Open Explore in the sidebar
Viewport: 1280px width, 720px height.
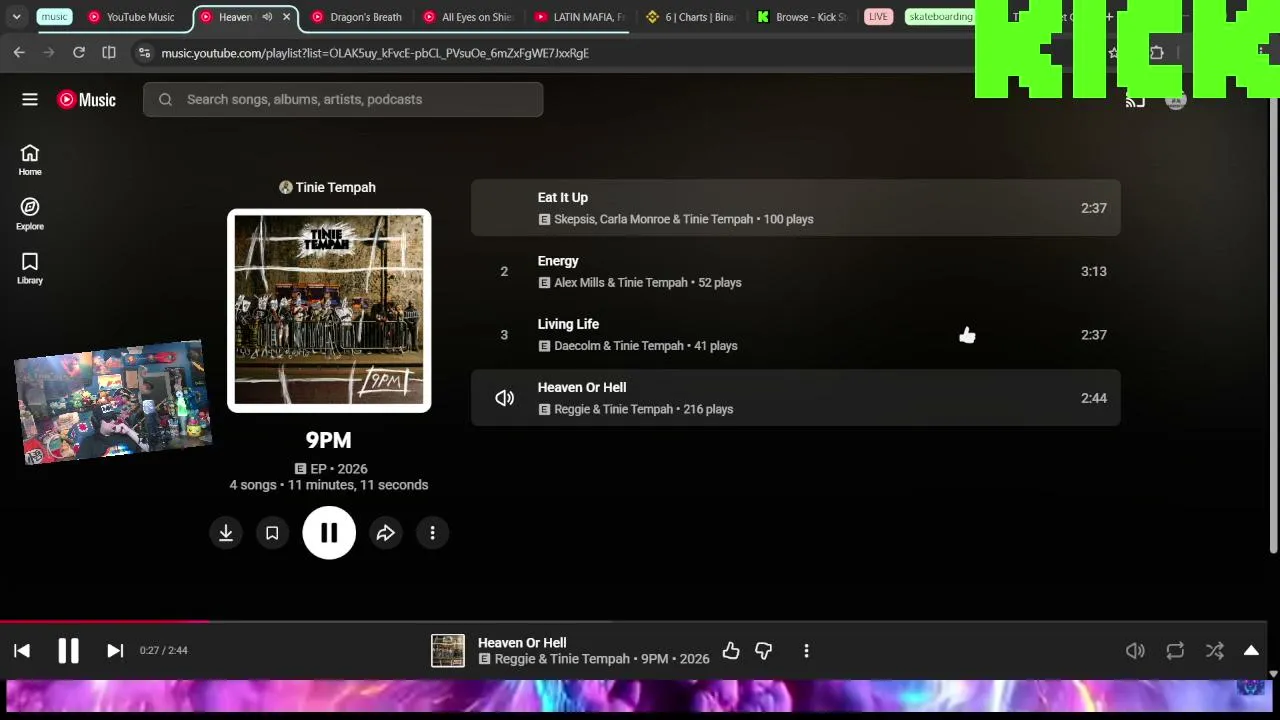(30, 214)
